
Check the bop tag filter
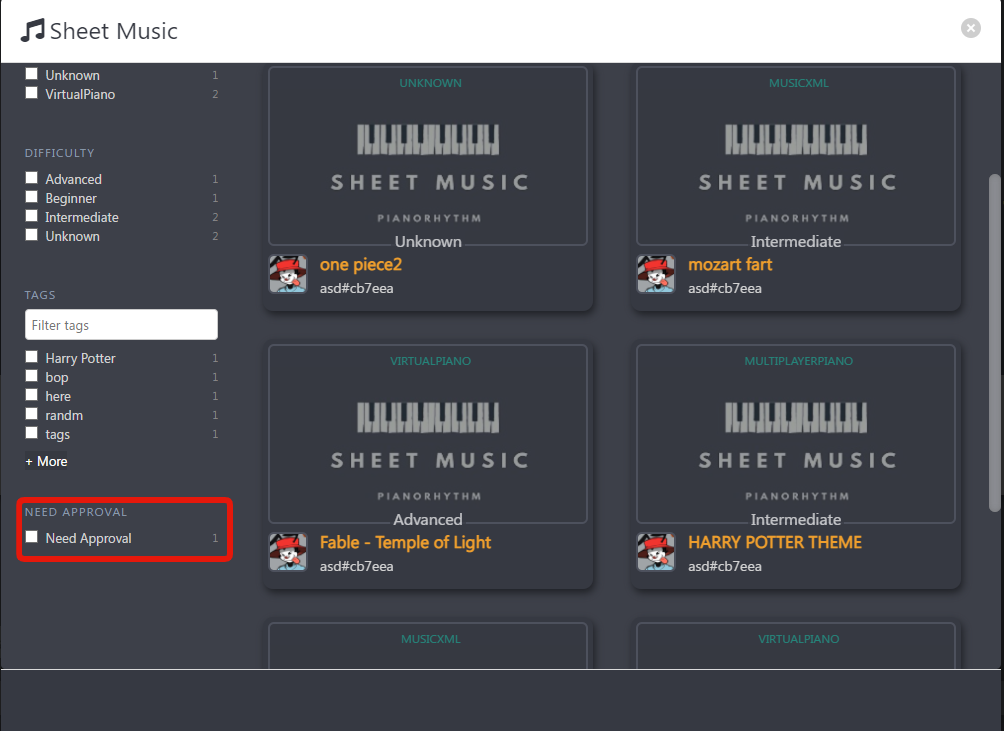(31, 376)
